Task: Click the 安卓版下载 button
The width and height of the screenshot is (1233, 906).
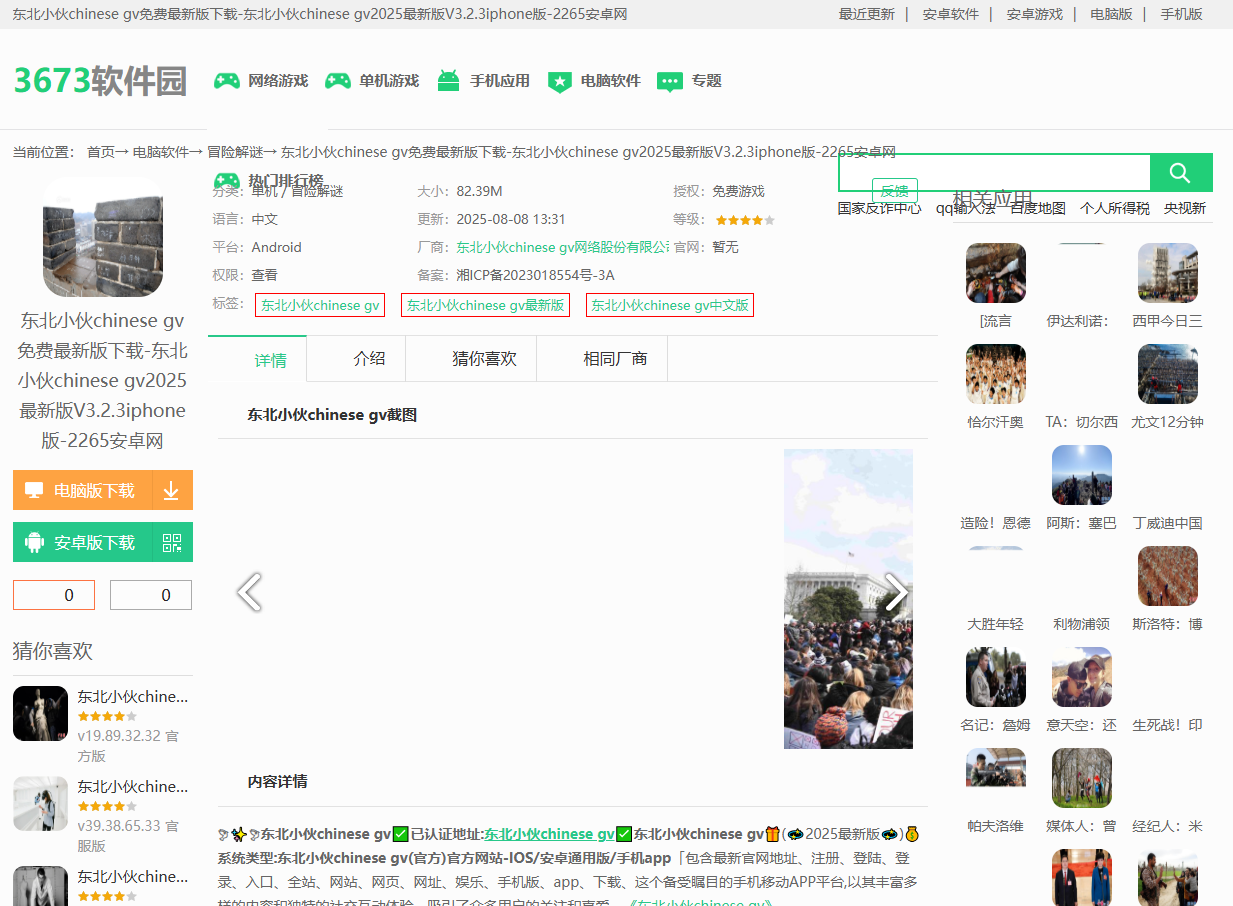Action: (x=83, y=542)
